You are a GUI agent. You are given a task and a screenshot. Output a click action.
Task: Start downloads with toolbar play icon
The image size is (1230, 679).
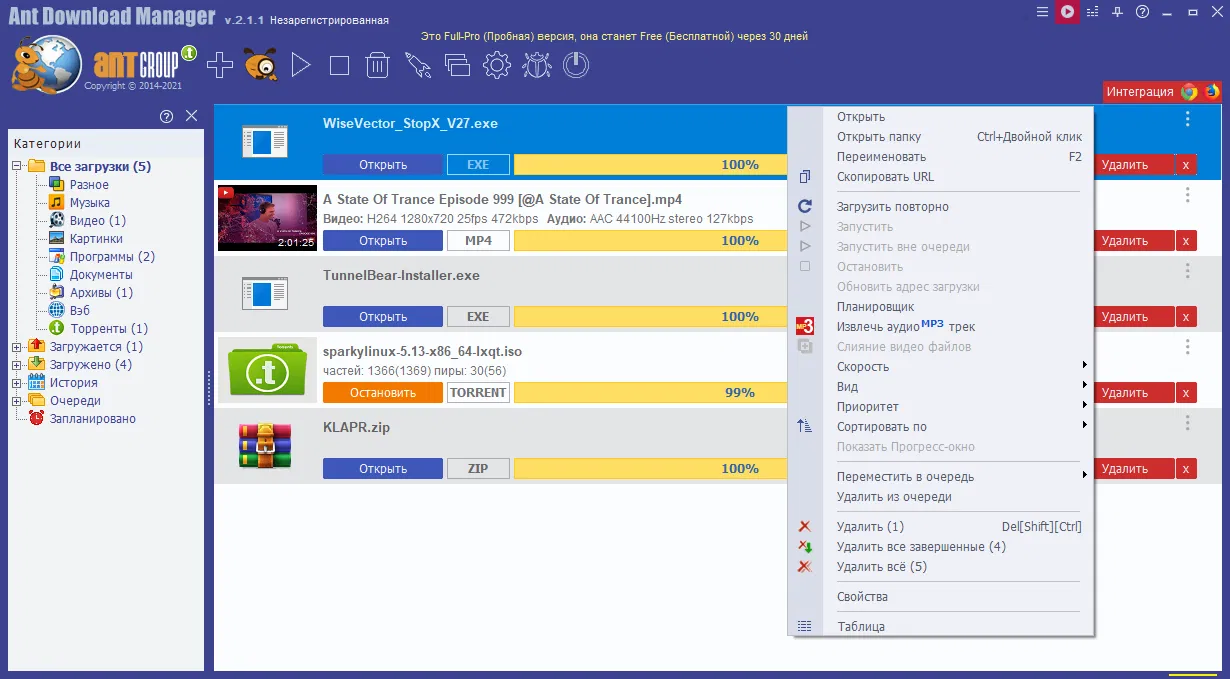tap(300, 66)
